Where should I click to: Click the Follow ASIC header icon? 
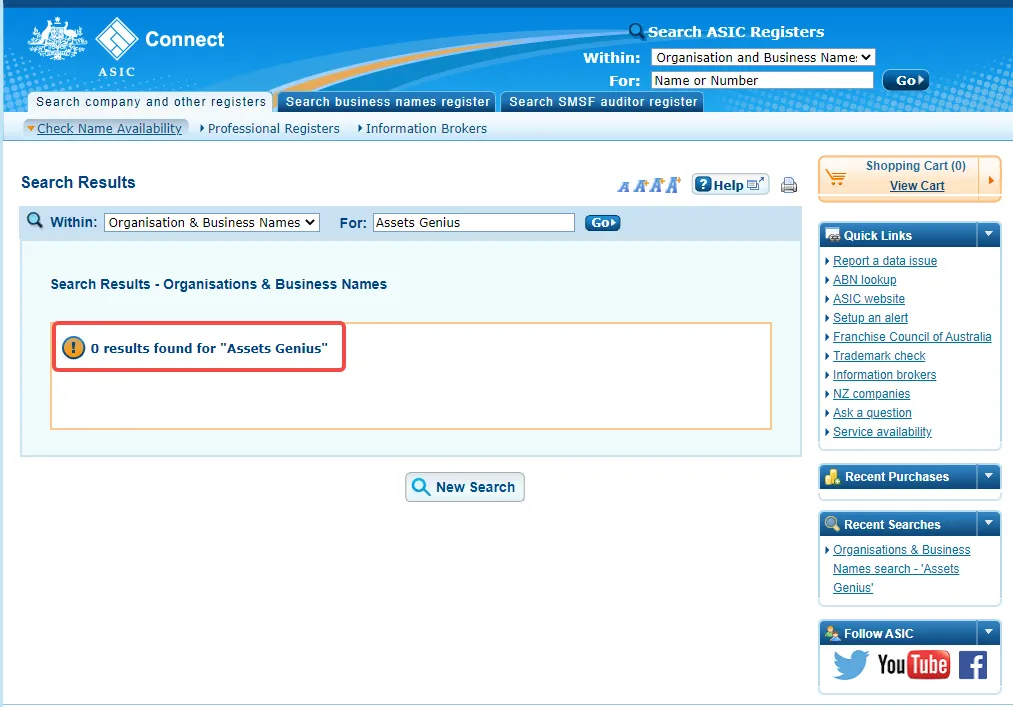(x=833, y=633)
